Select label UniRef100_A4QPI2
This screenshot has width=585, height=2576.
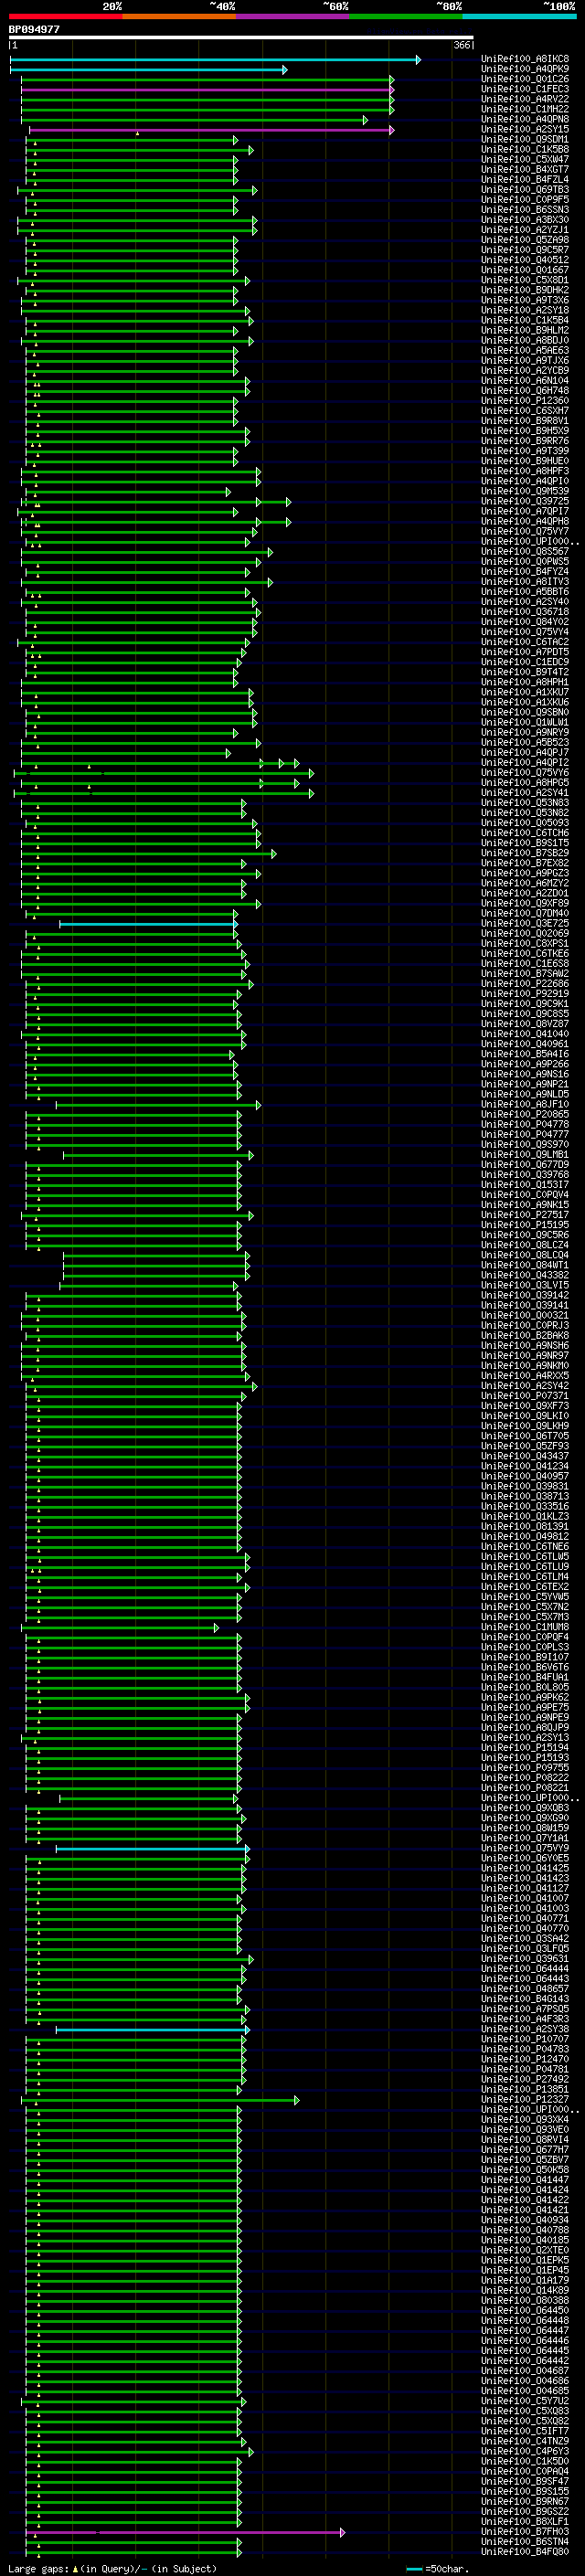coord(525,762)
